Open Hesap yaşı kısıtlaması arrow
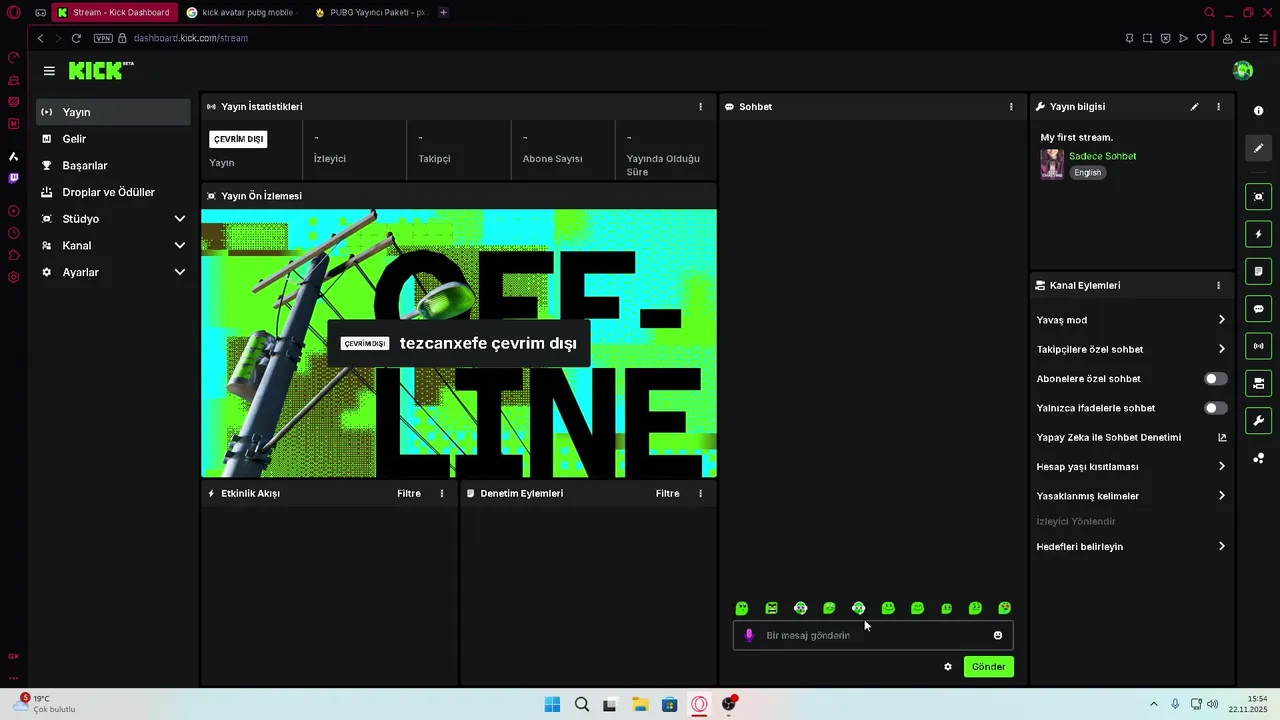This screenshot has height=720, width=1280. coord(1221,466)
